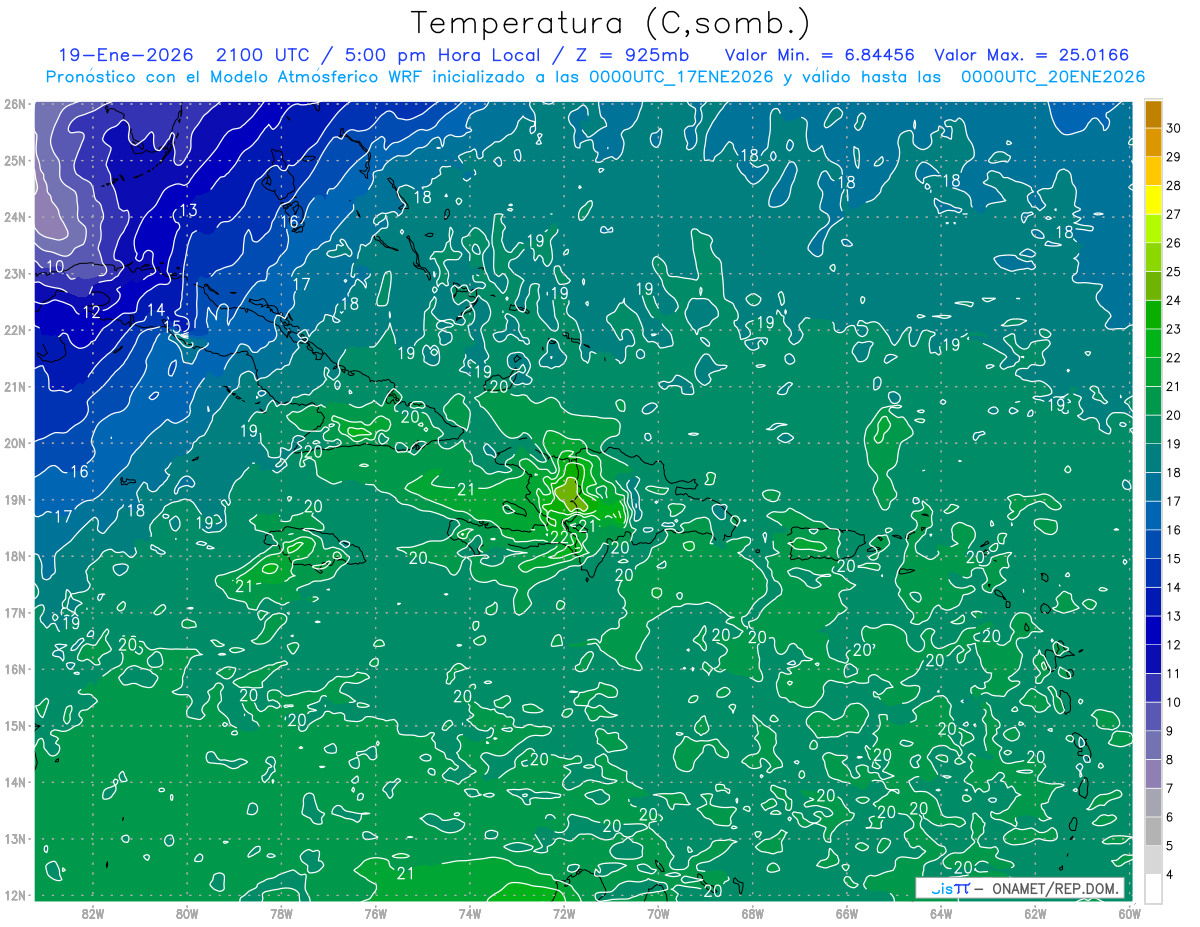This screenshot has height=927, width=1200.
Task: Click the '68W' longitude label
Action: (x=752, y=913)
